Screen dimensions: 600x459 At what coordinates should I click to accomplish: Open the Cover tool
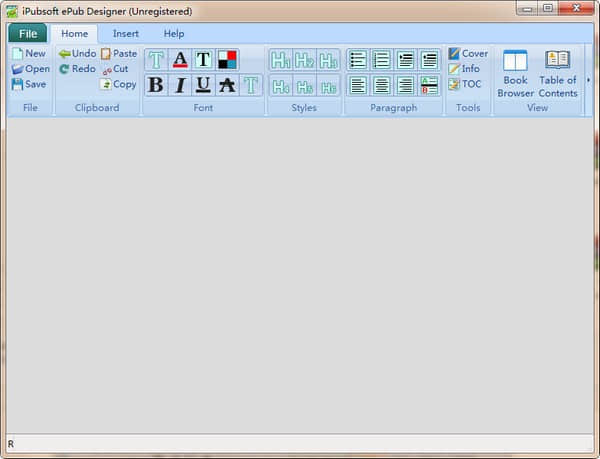coord(468,54)
